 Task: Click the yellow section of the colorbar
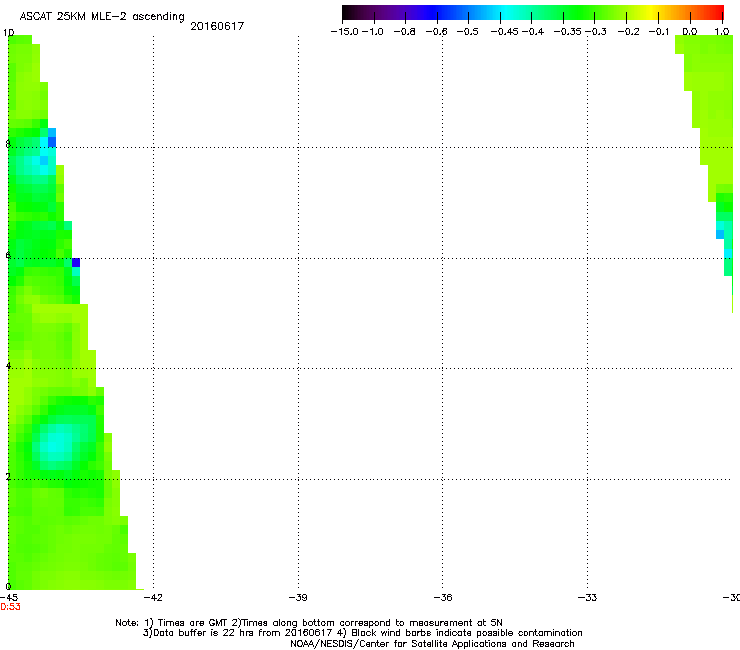click(x=654, y=13)
